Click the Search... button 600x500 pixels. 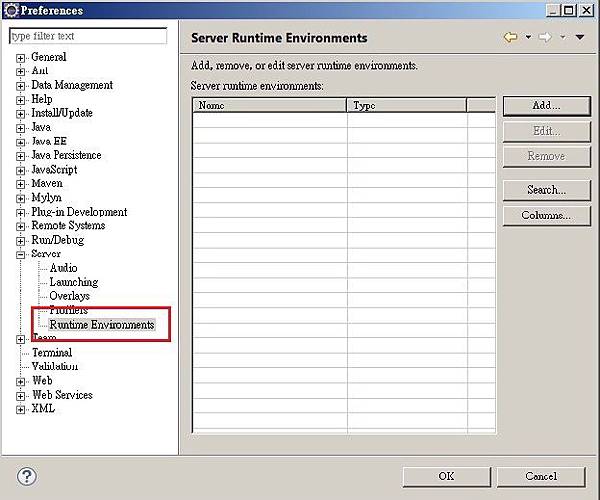click(x=546, y=190)
